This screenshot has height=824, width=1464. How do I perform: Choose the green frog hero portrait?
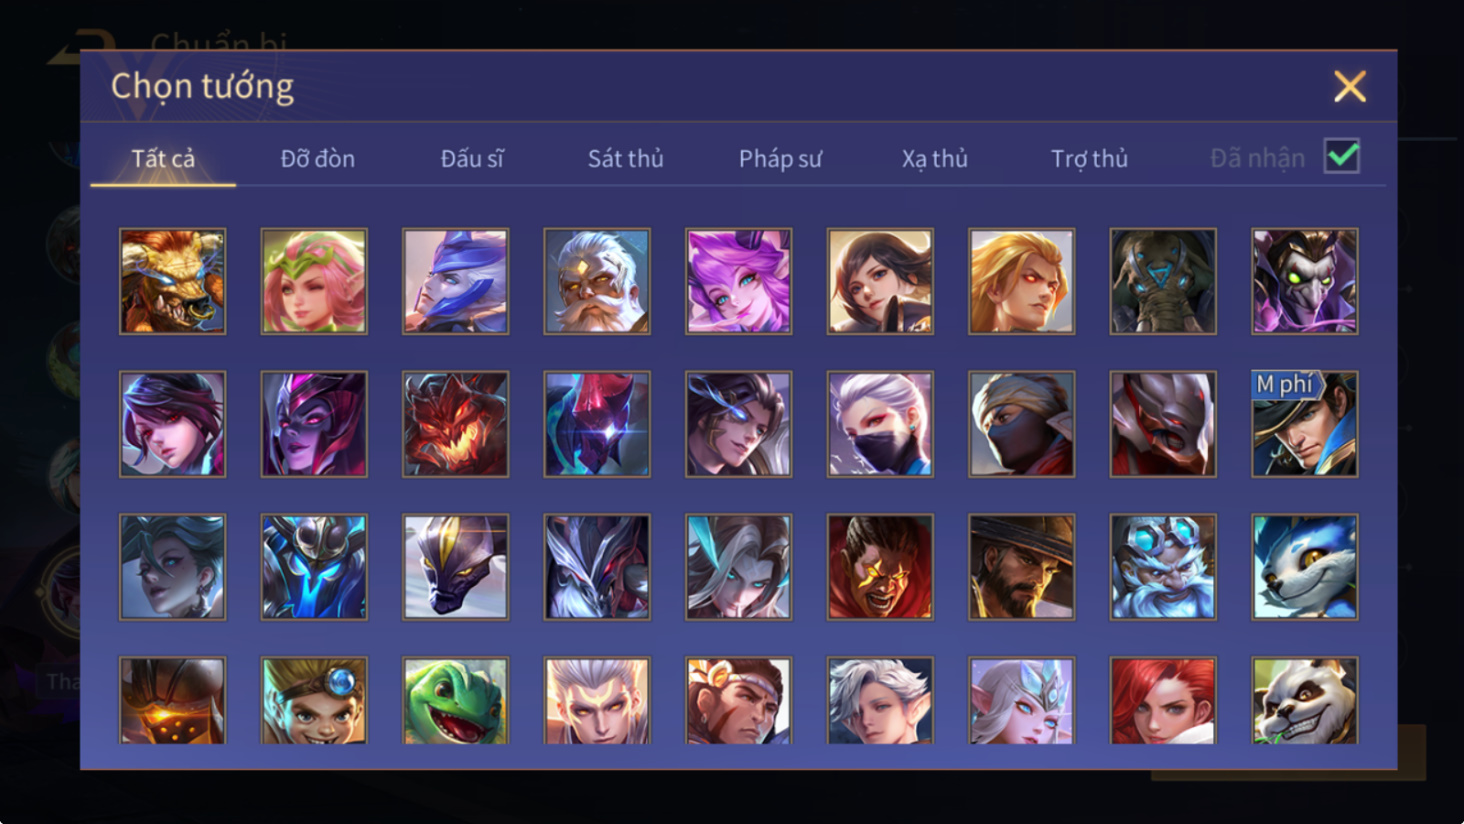455,700
